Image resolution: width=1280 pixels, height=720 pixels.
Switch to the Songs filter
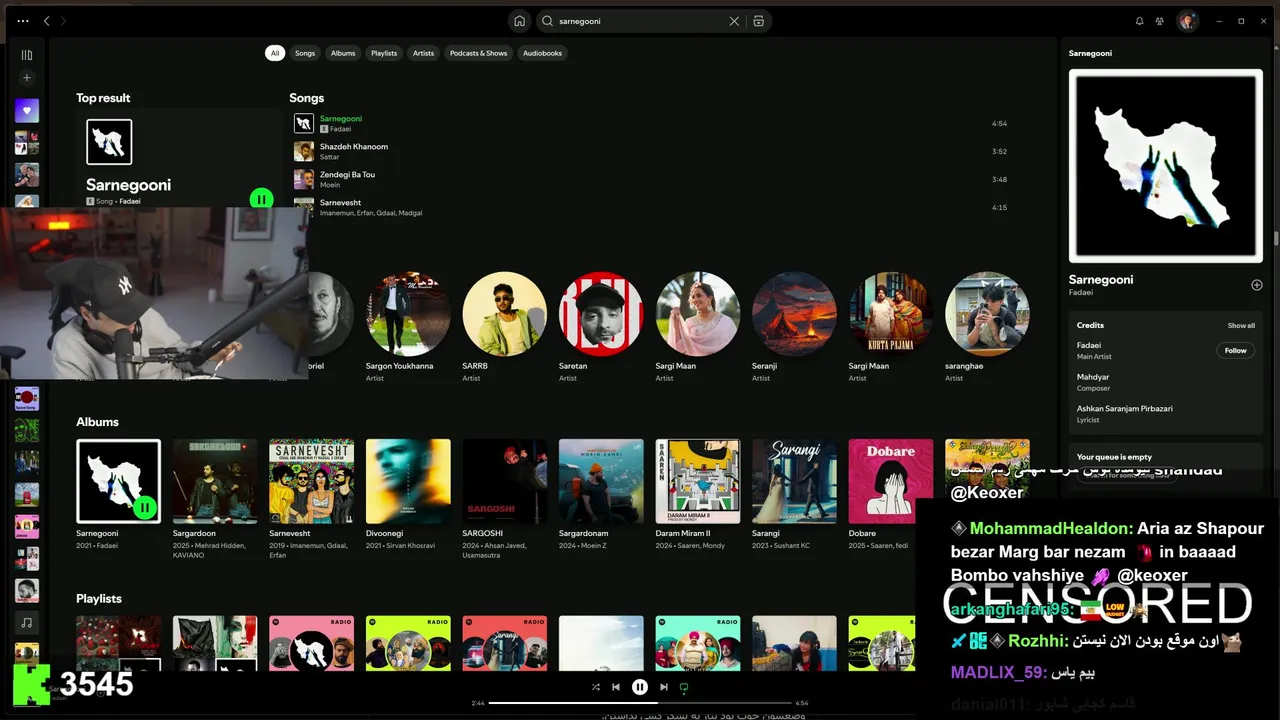click(x=305, y=53)
